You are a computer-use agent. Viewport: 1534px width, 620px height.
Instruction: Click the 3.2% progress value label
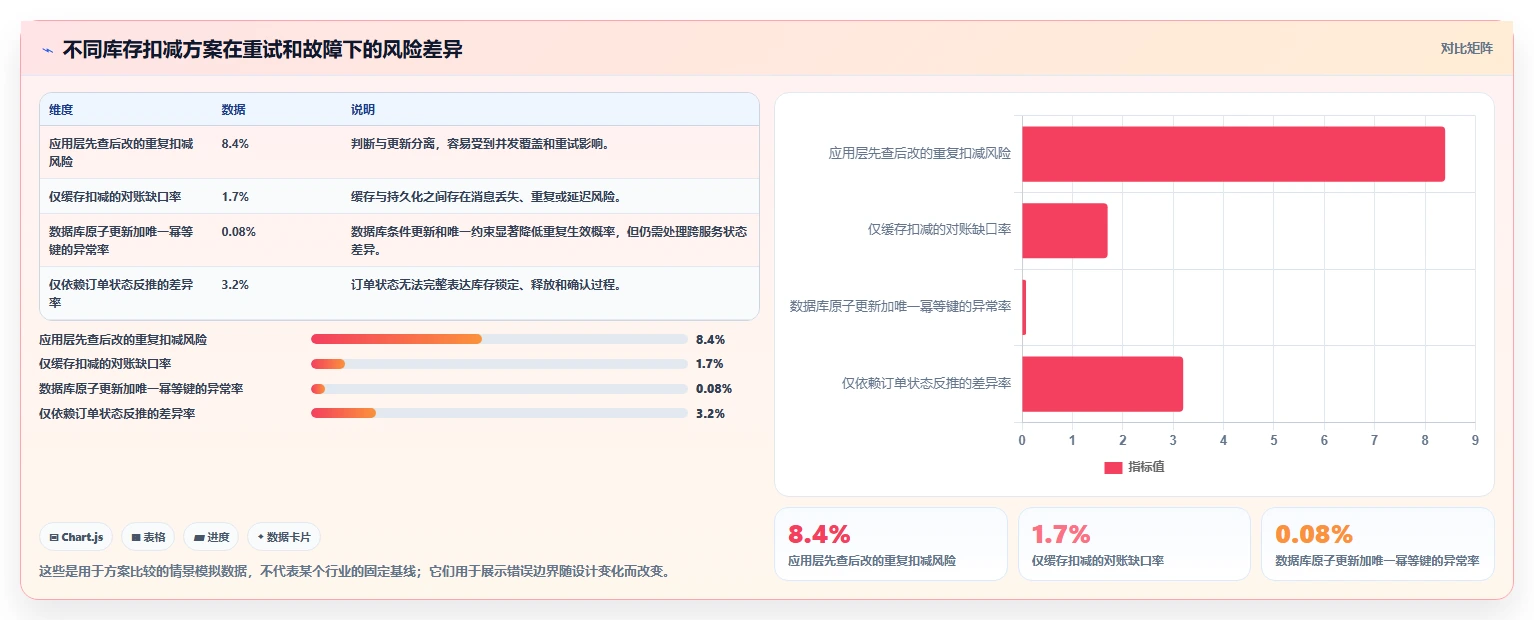(x=710, y=413)
